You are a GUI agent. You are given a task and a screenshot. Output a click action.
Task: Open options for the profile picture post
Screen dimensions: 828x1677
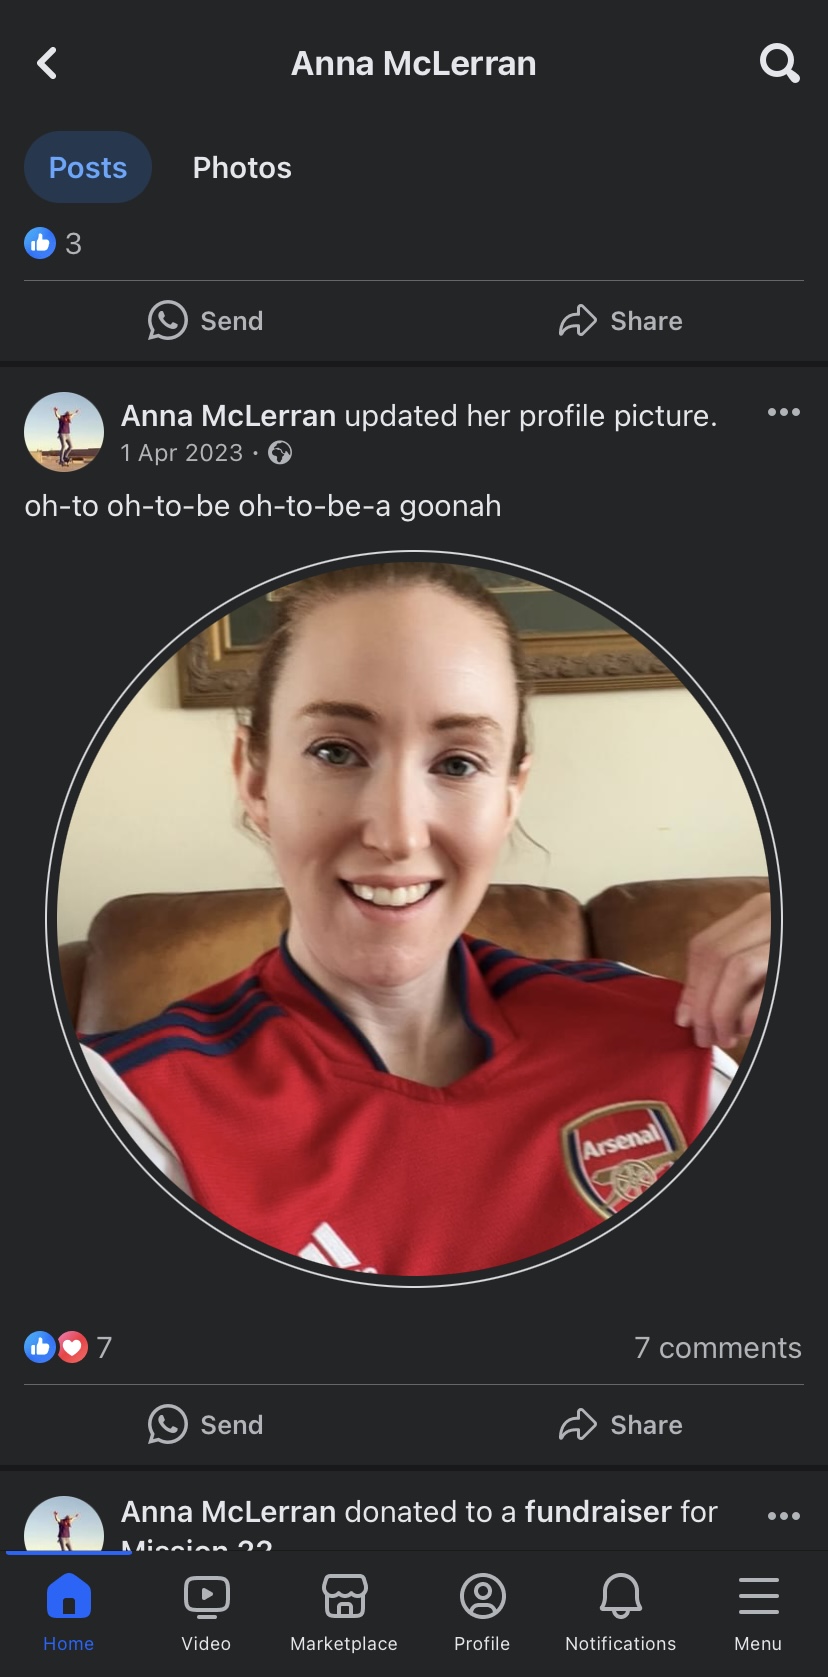point(784,412)
